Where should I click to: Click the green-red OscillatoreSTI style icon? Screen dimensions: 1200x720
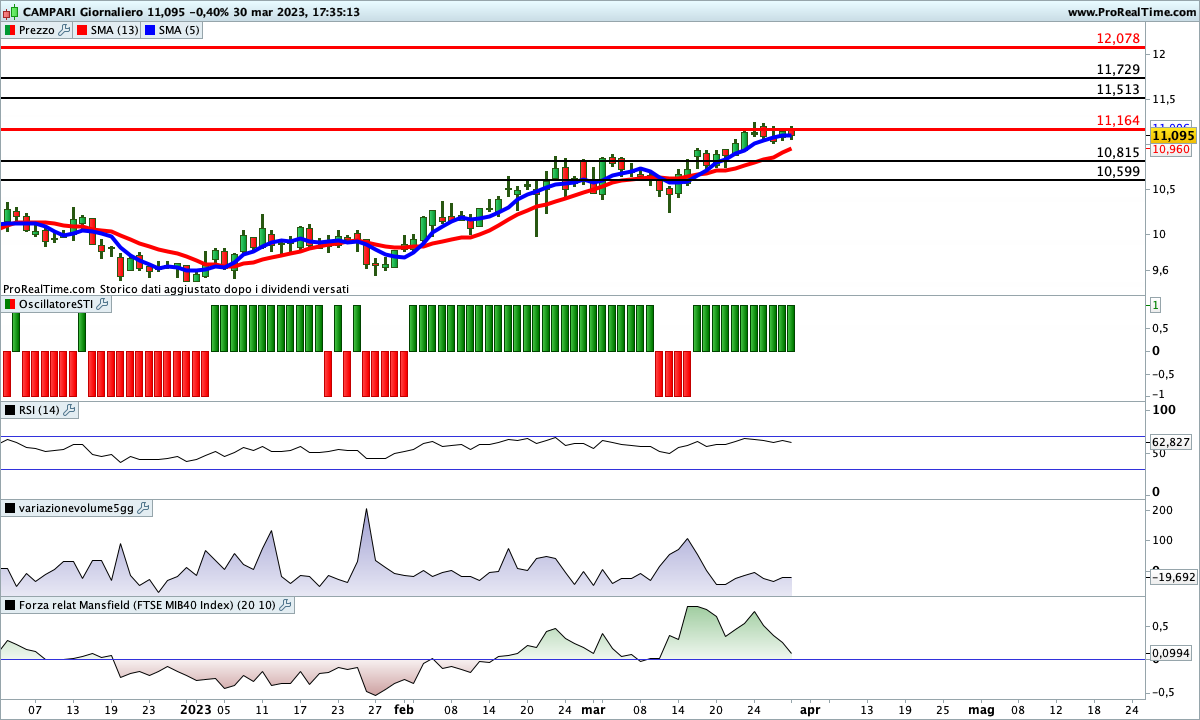tap(10, 304)
